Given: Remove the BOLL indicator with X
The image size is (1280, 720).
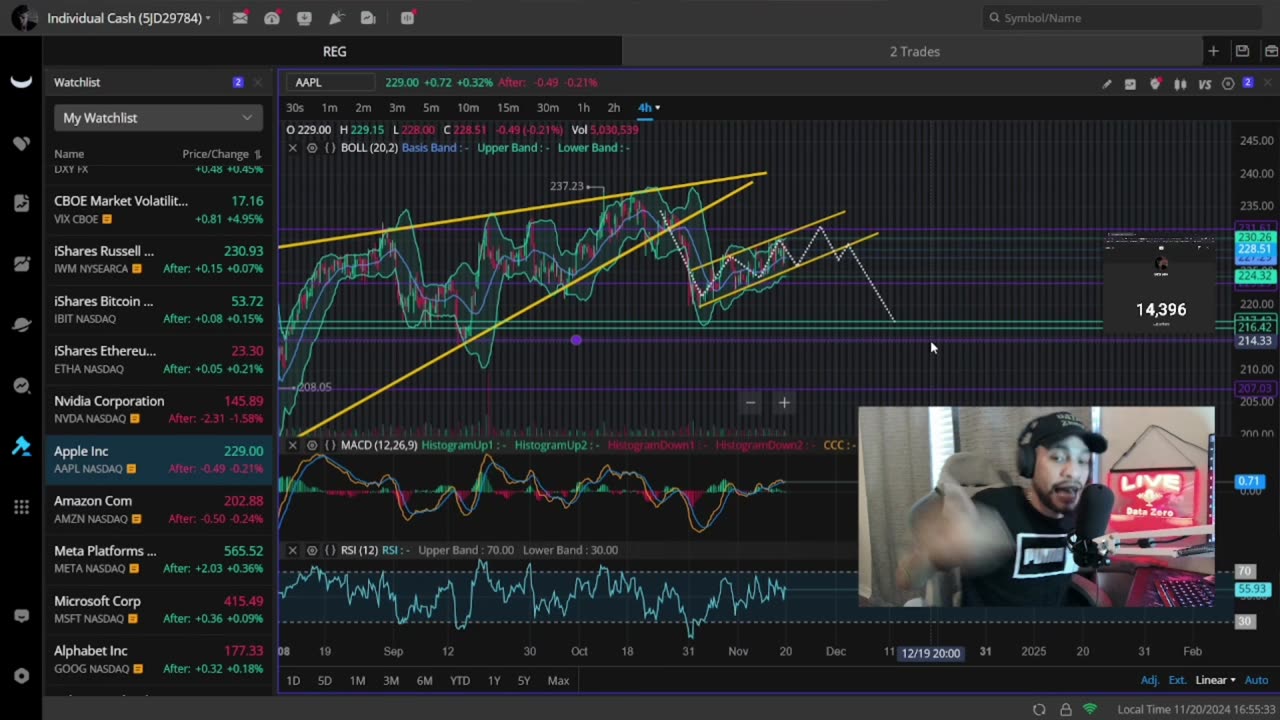Looking at the screenshot, I should coord(292,148).
